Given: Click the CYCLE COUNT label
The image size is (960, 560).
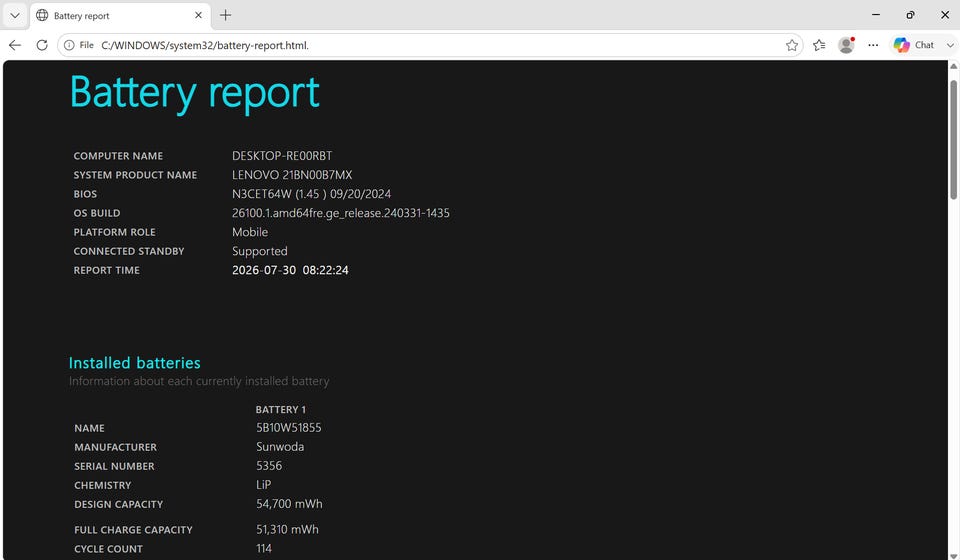Looking at the screenshot, I should pyautogui.click(x=108, y=549).
